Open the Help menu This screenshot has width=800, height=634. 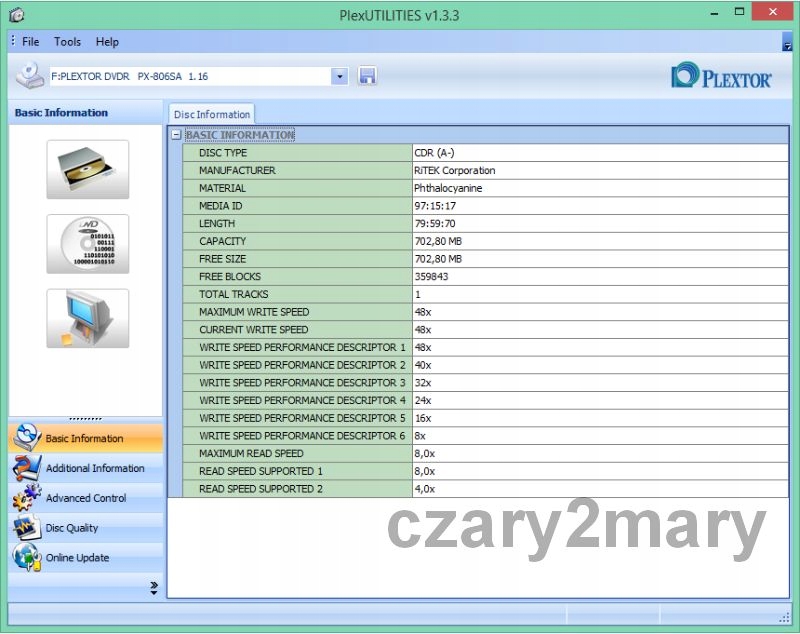[107, 42]
